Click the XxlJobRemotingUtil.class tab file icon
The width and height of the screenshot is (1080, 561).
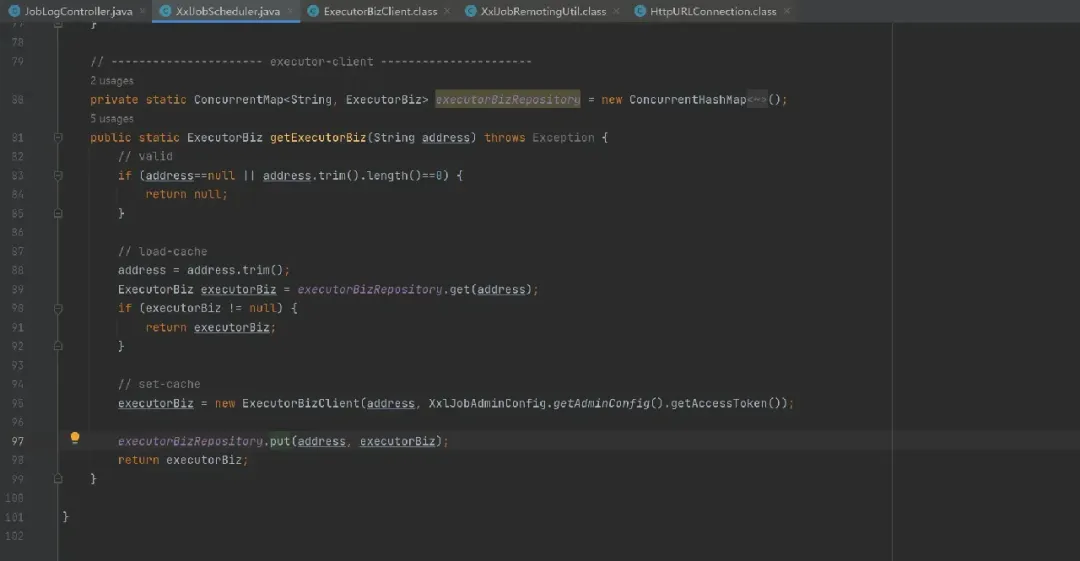[x=470, y=11]
